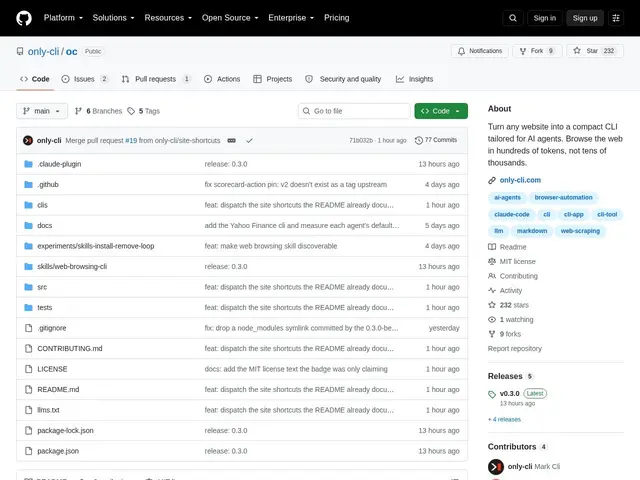Open the experiments/skills-install-remove-loop folder
The width and height of the screenshot is (640, 480).
pos(96,246)
